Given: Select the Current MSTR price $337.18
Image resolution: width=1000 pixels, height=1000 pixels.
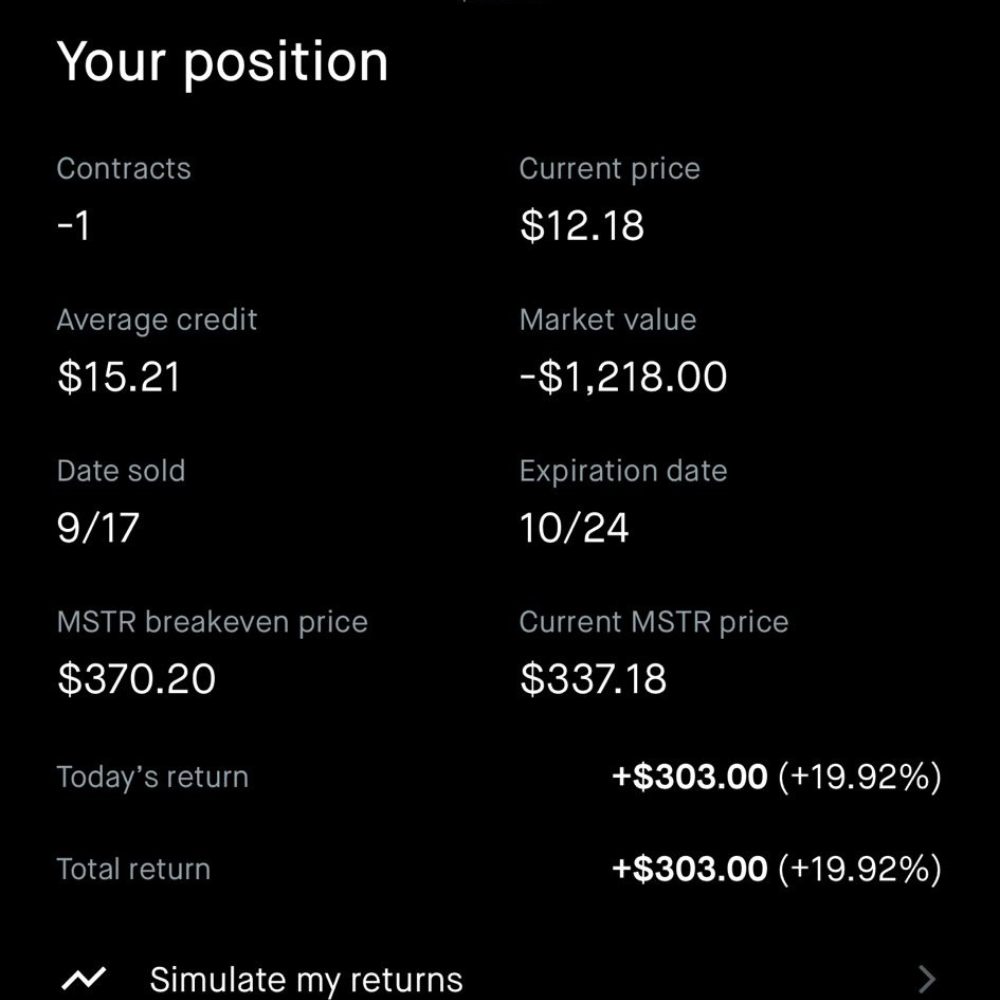Looking at the screenshot, I should (x=593, y=680).
